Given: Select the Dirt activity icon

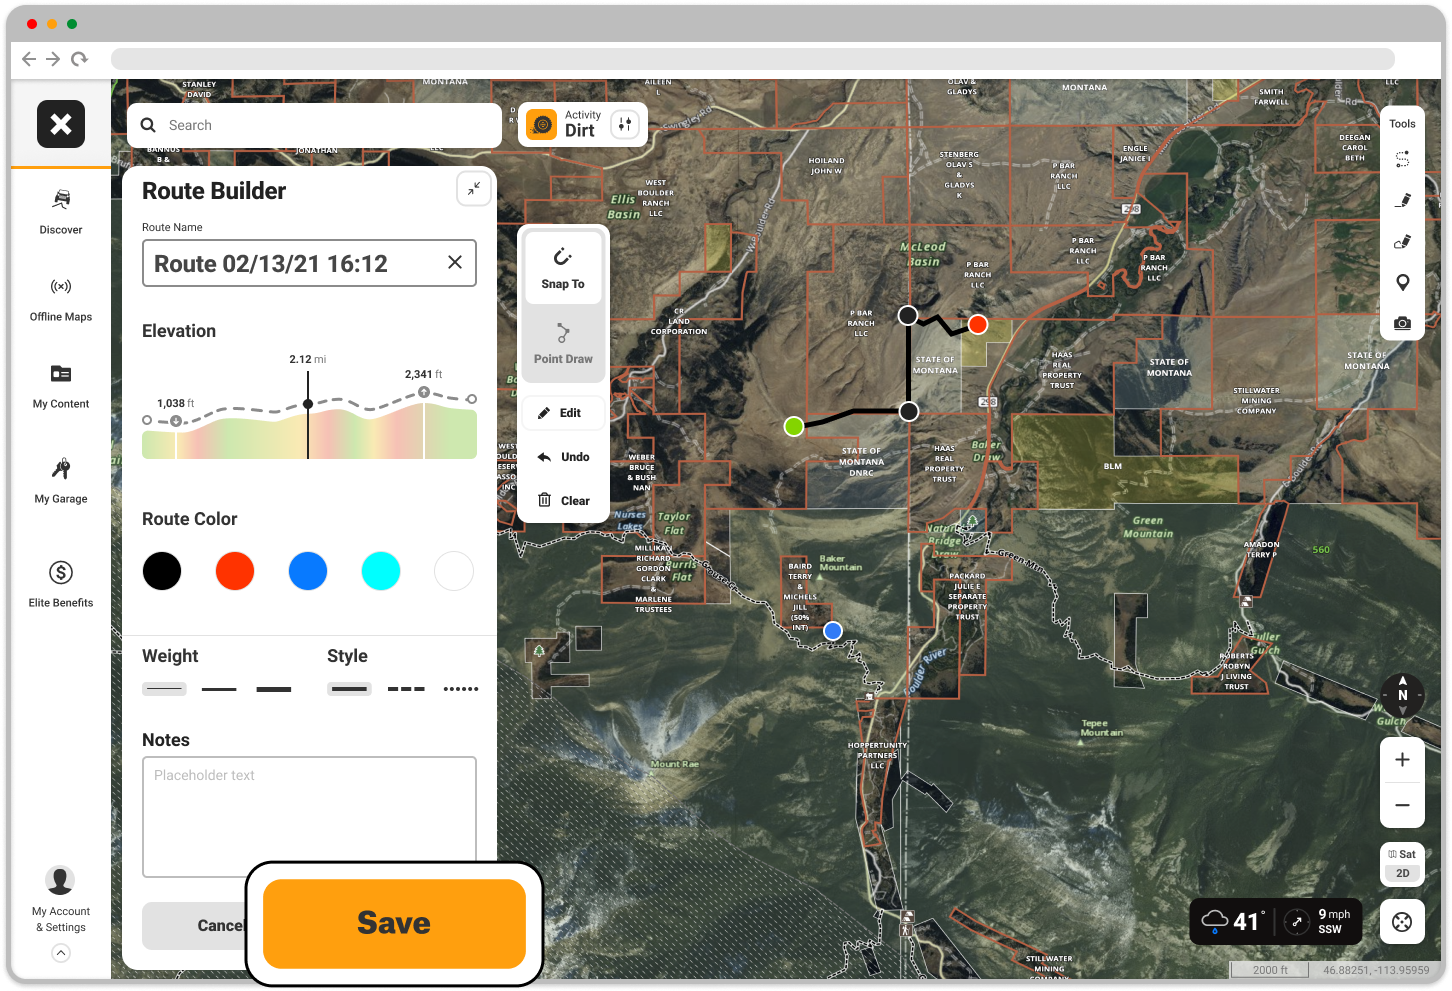Looking at the screenshot, I should (542, 125).
